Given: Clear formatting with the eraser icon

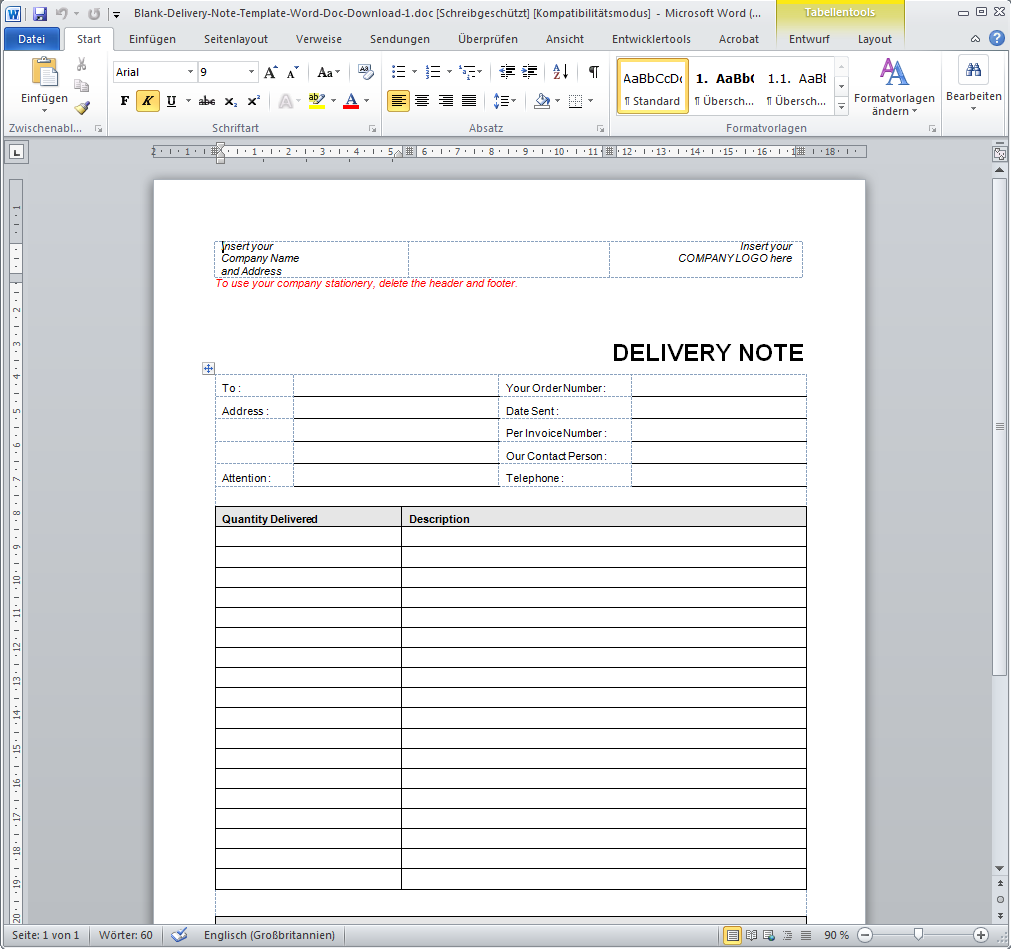Looking at the screenshot, I should 365,72.
